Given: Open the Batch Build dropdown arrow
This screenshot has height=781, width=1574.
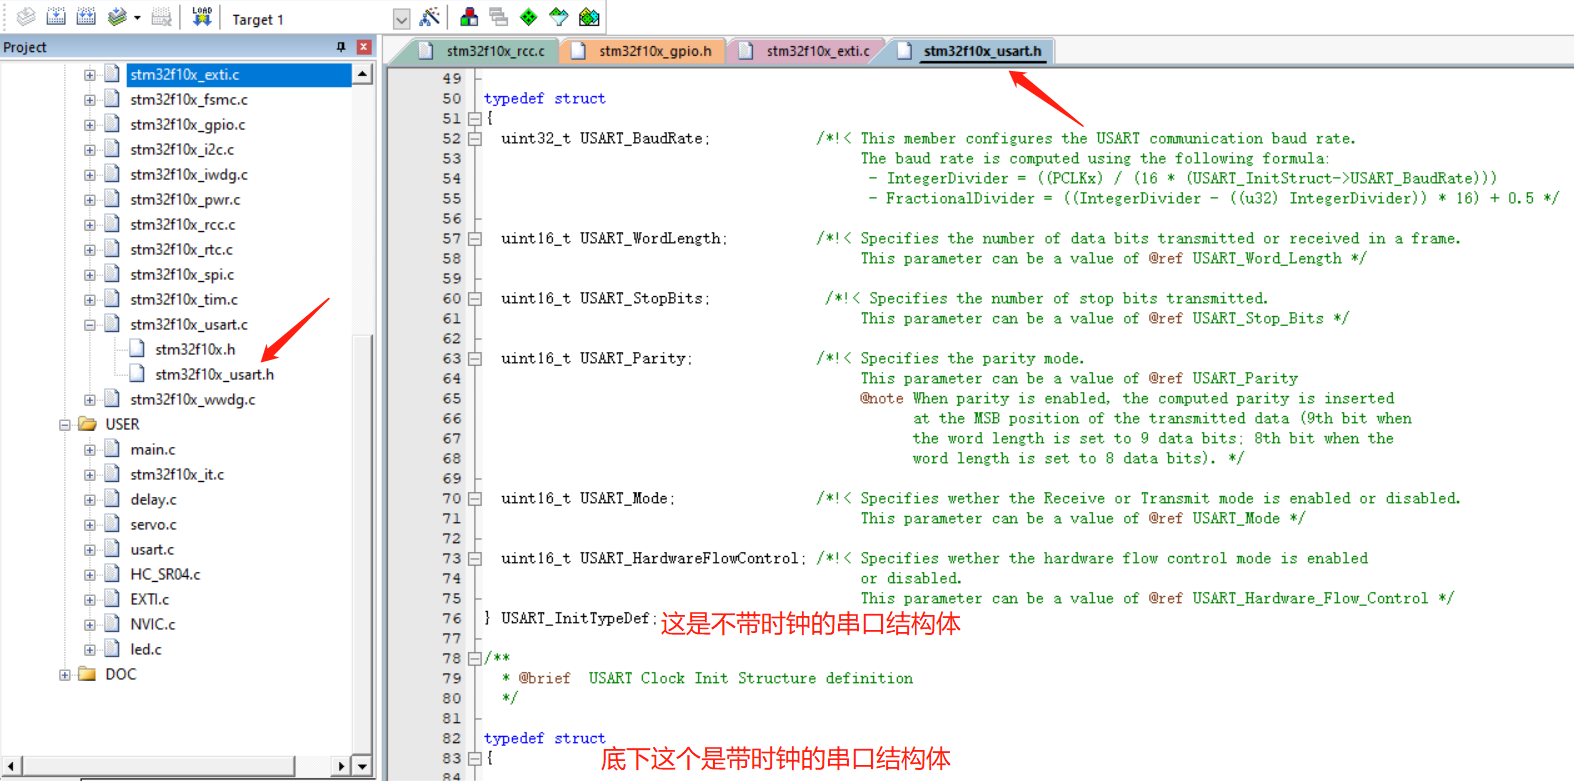Looking at the screenshot, I should (137, 18).
